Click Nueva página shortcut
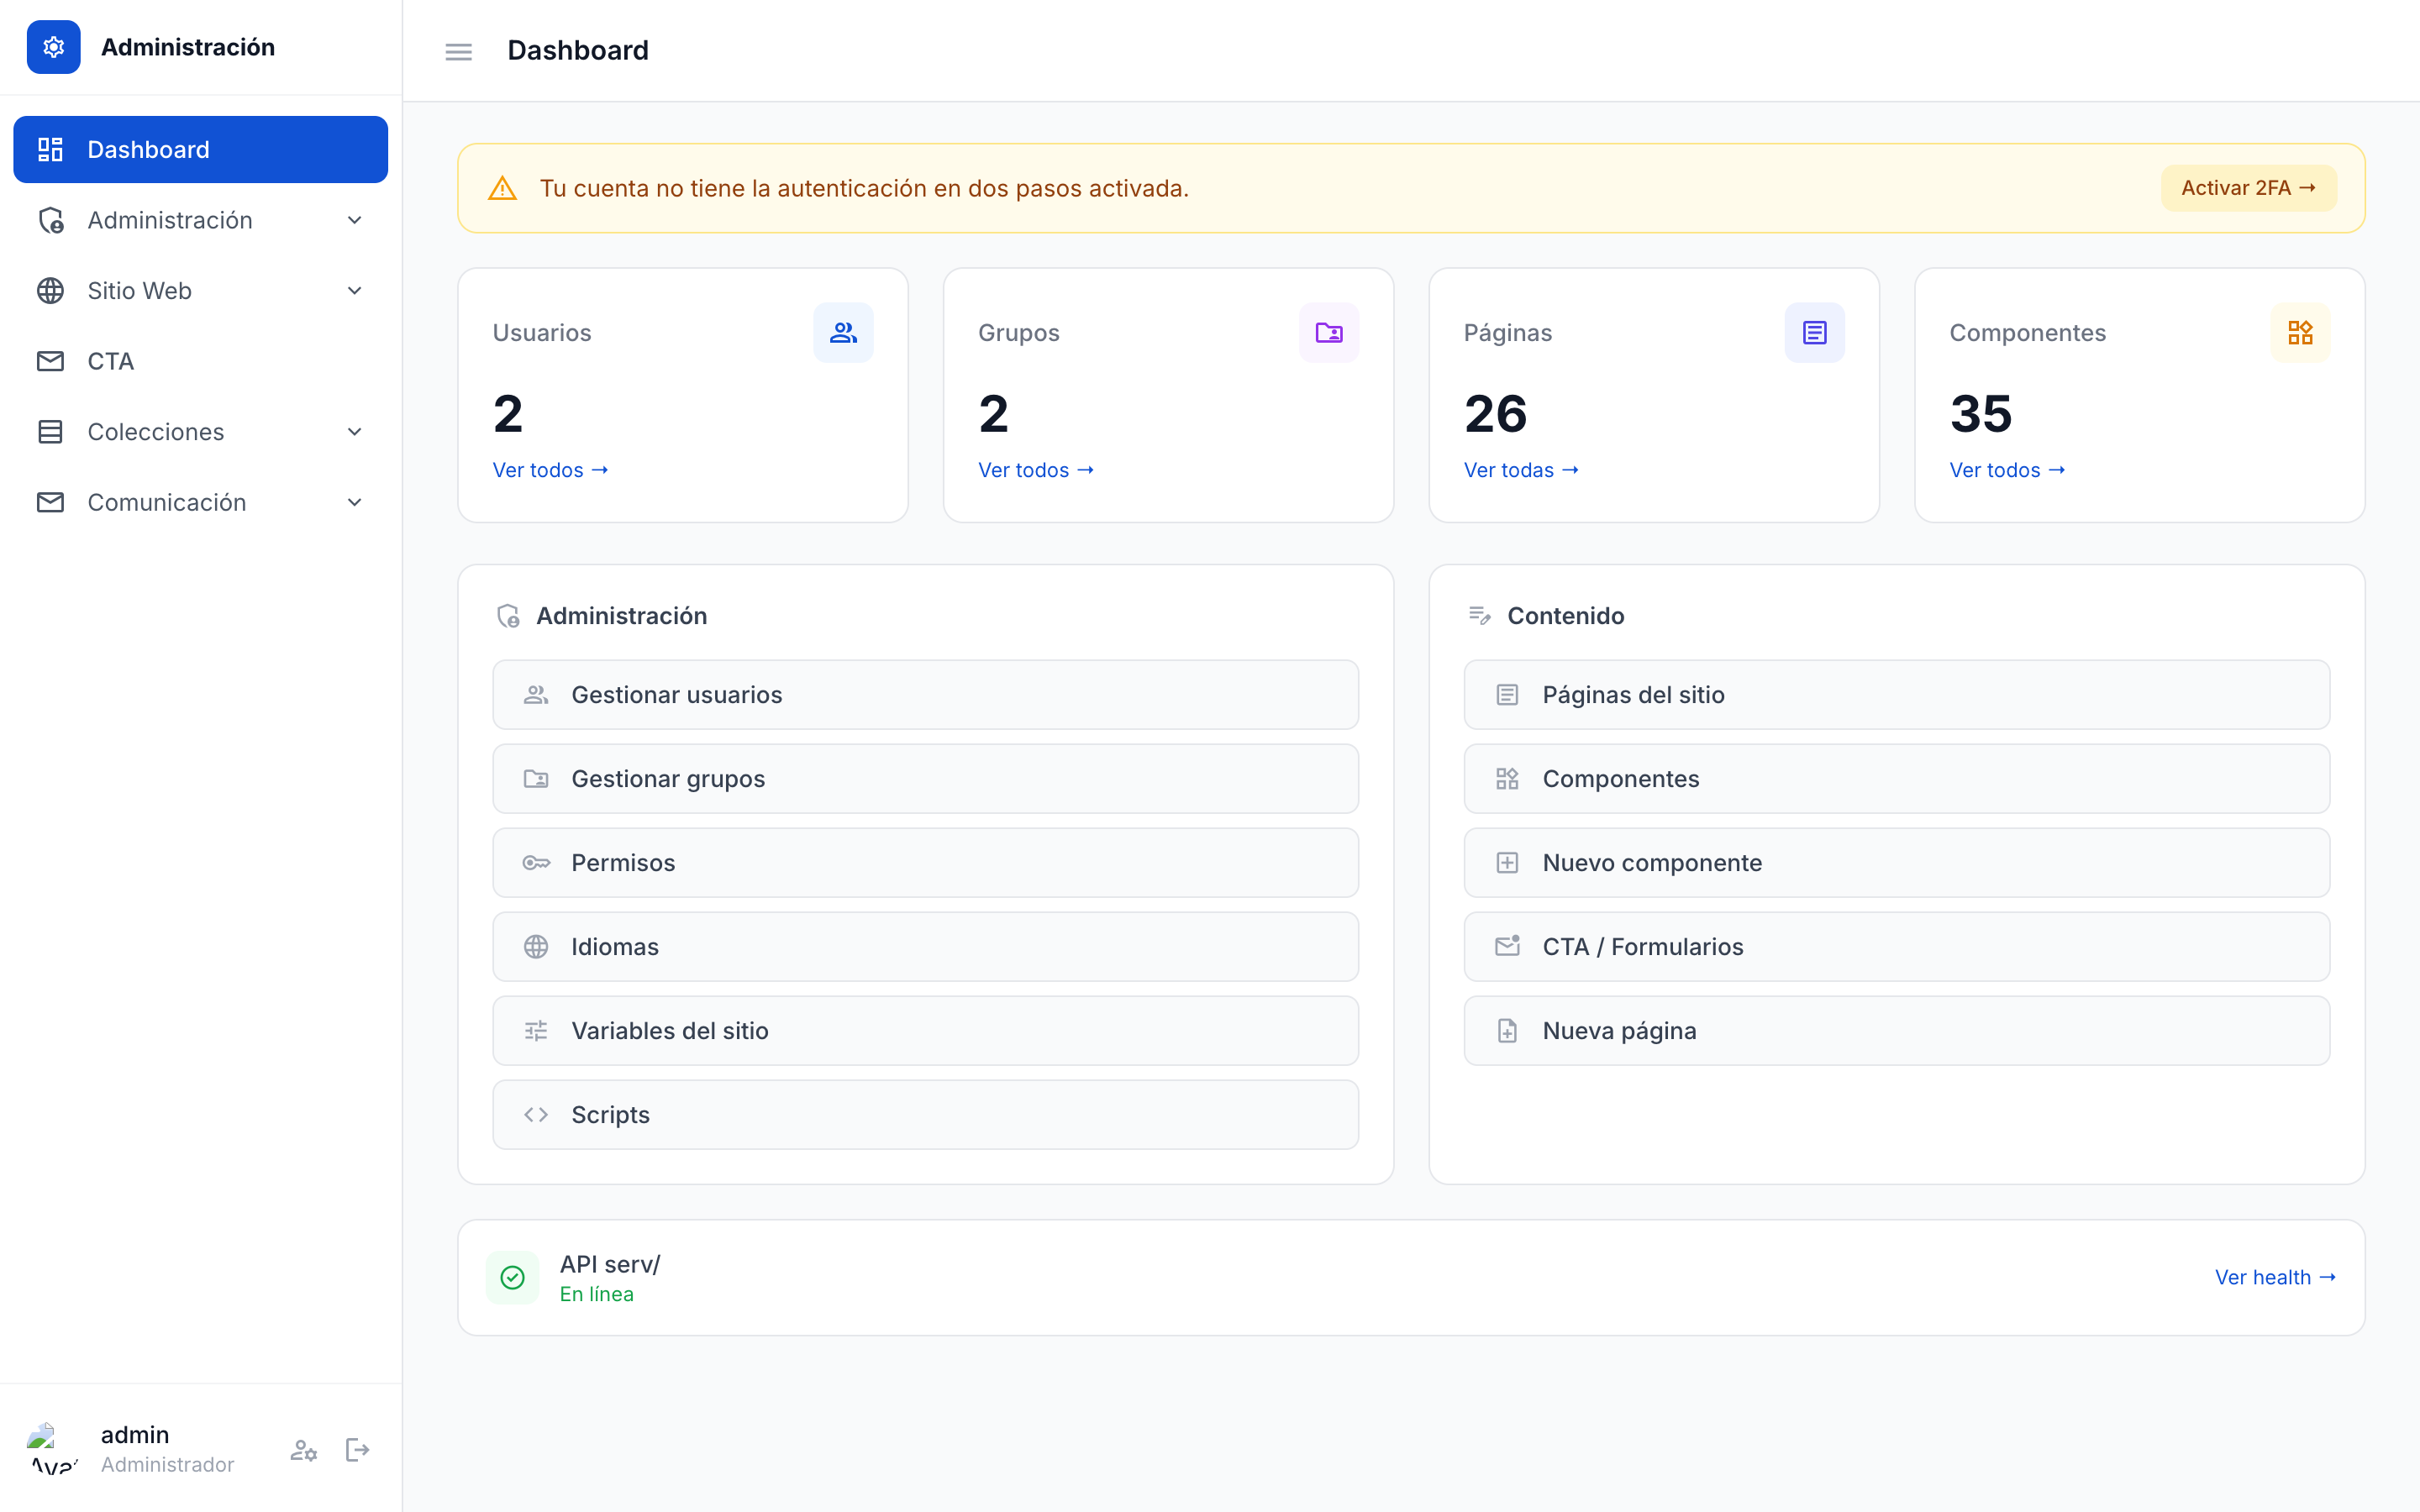The width and height of the screenshot is (2420, 1512). click(x=1896, y=1031)
